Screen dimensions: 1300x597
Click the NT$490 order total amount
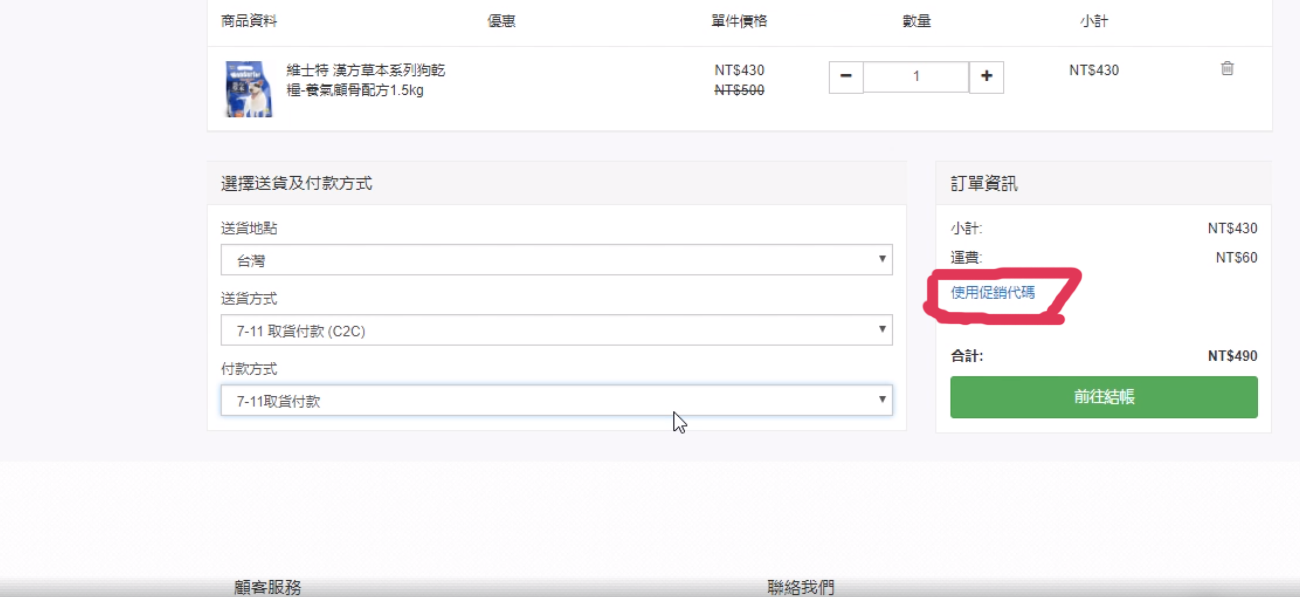point(1232,356)
